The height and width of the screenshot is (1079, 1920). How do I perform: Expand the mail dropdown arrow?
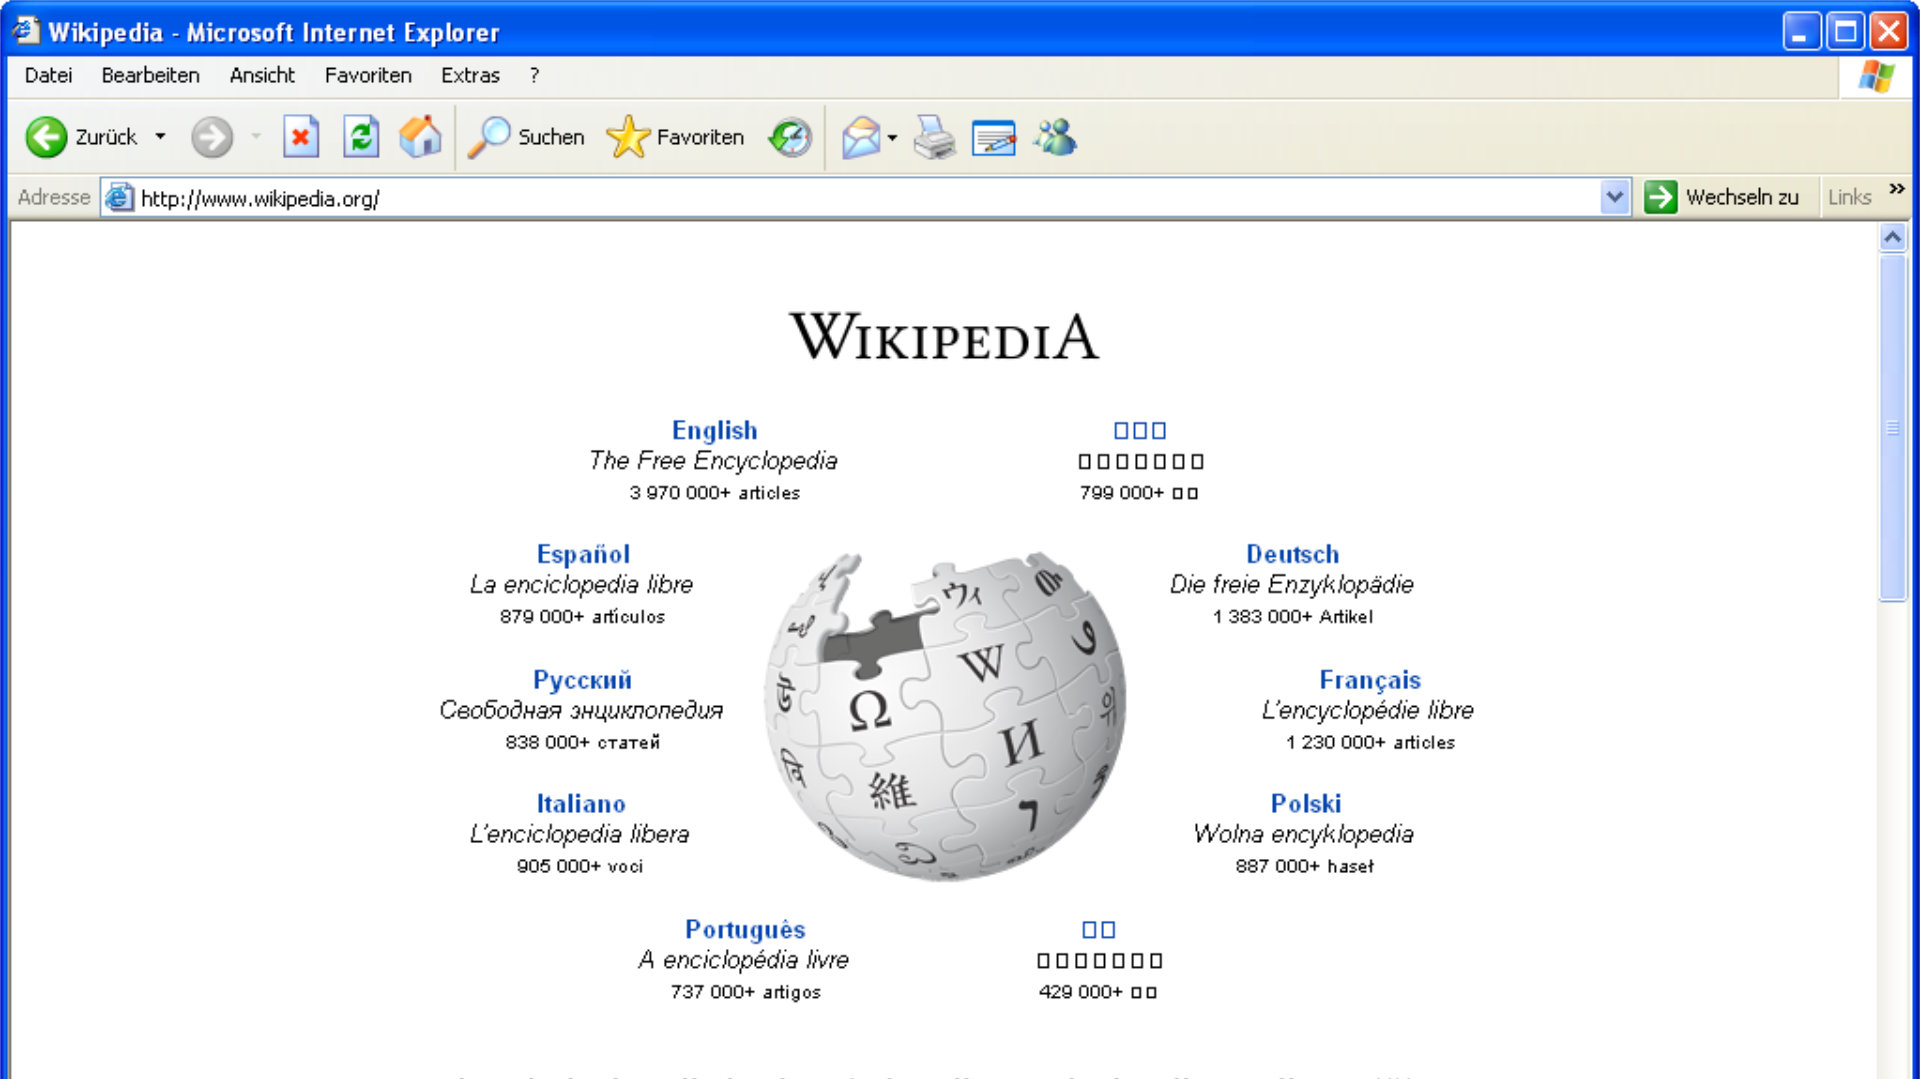pos(892,138)
